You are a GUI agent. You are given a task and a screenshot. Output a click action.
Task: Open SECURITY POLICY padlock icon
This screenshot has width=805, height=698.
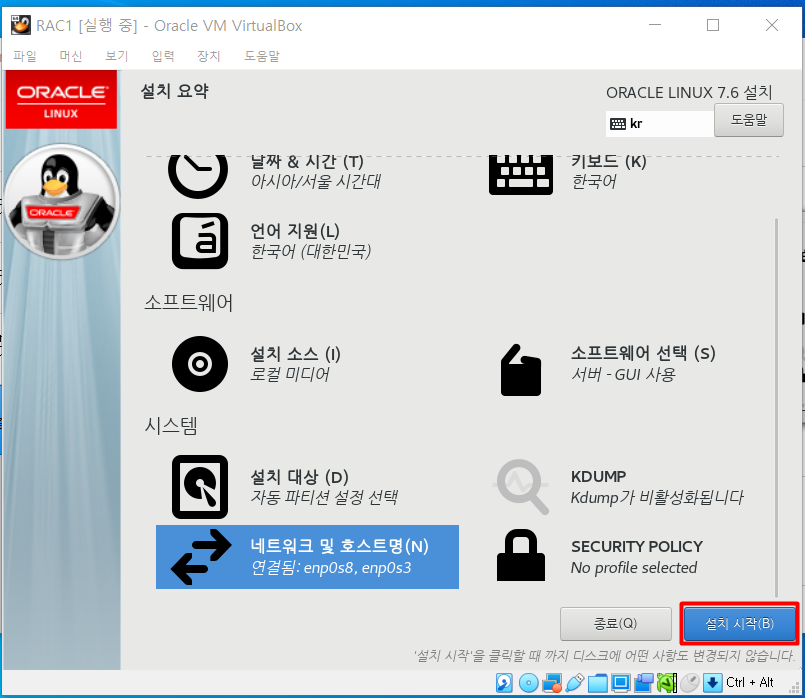coord(521,555)
